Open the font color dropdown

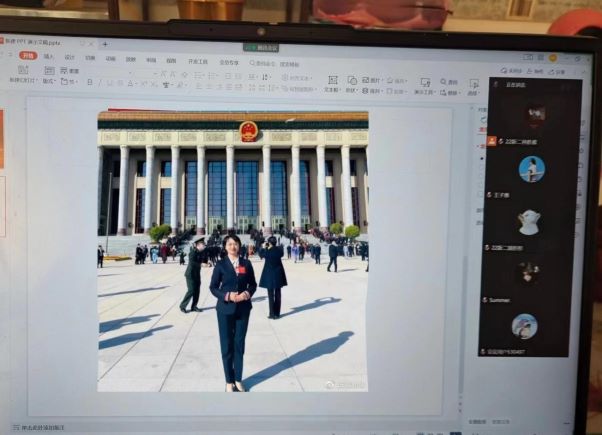pos(132,83)
